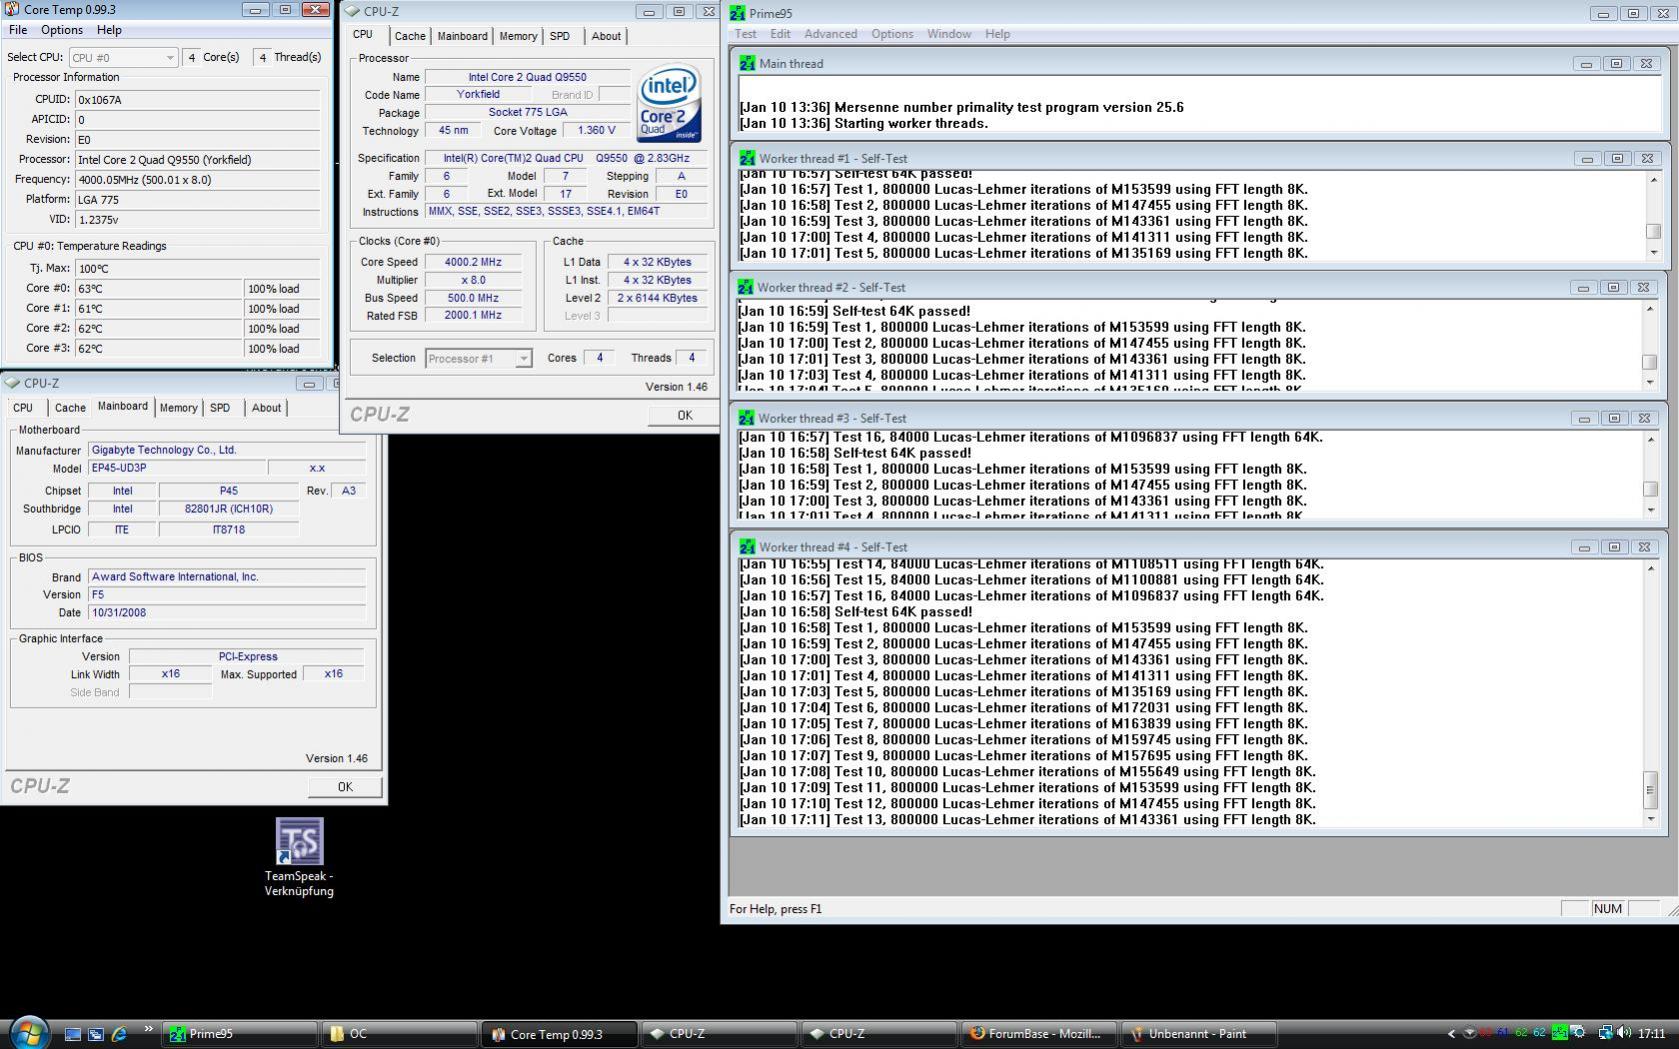Launch Internet Explorer from quick launch
The image size is (1679, 1049).
[119, 1034]
